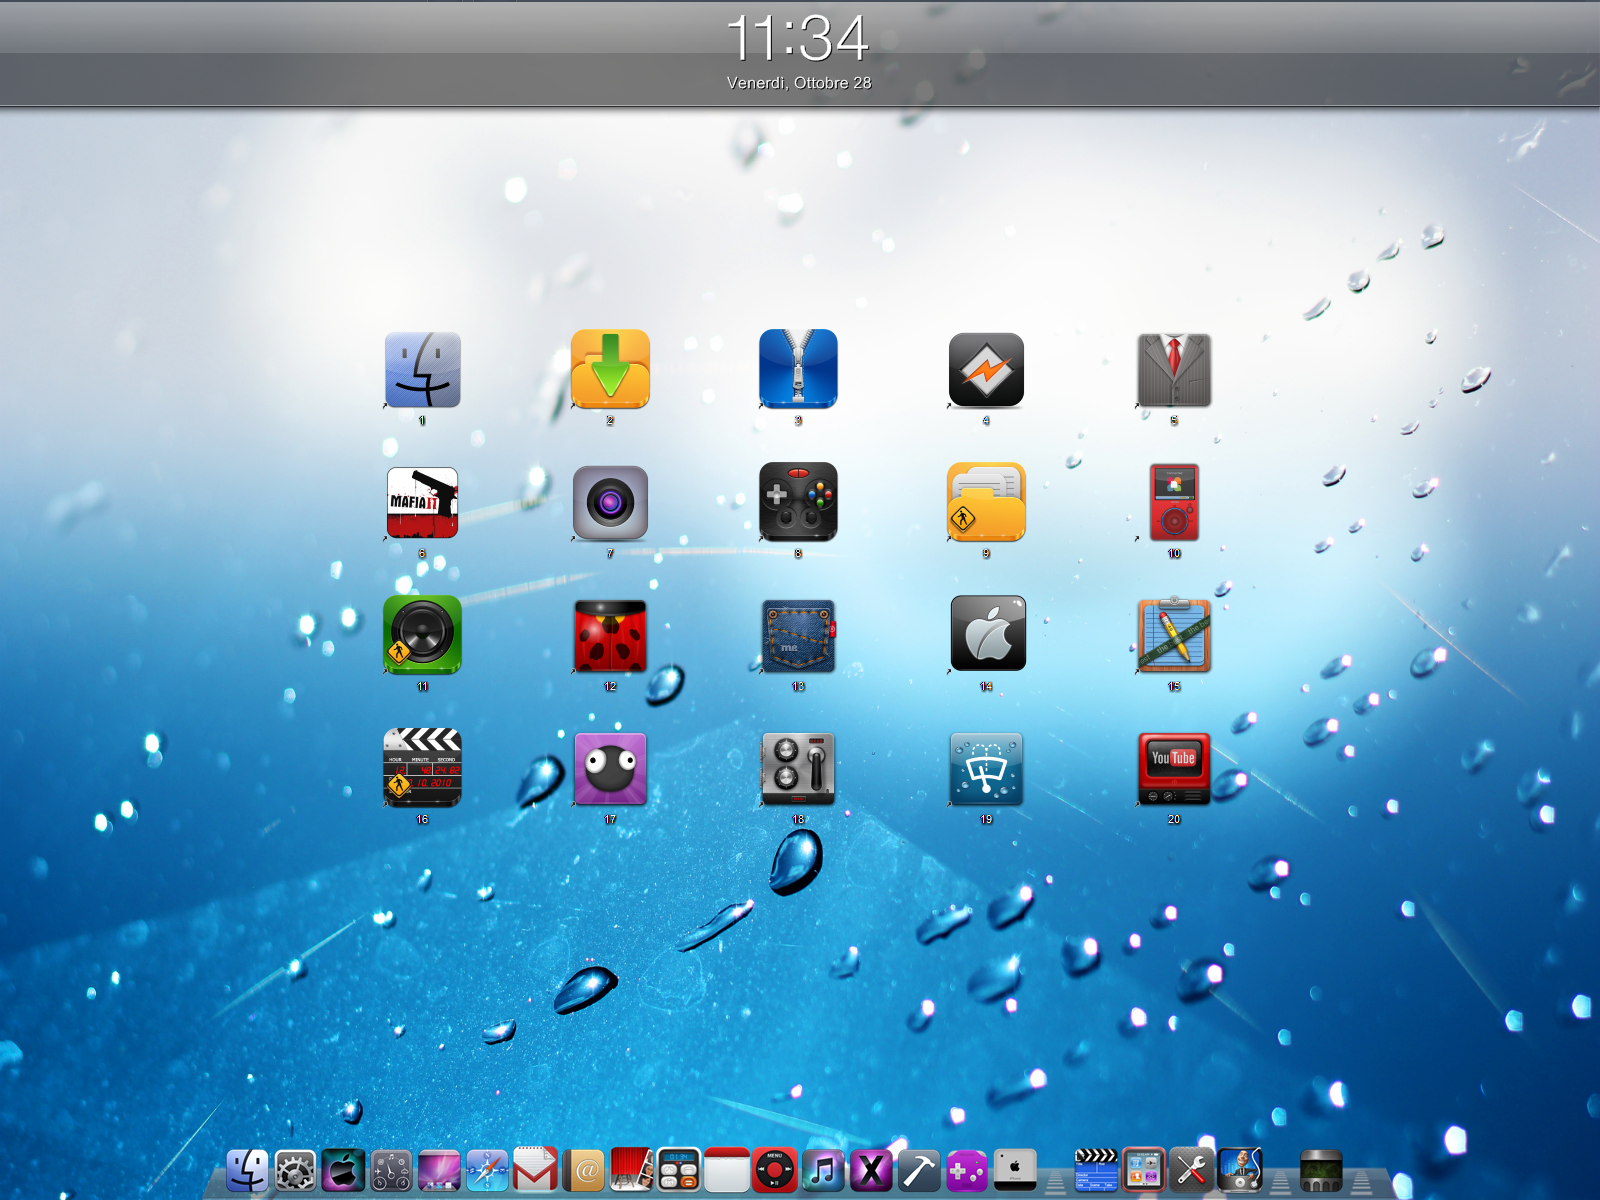Click the iPod nano icon in the dock
This screenshot has width=1600, height=1200.
[1144, 1170]
